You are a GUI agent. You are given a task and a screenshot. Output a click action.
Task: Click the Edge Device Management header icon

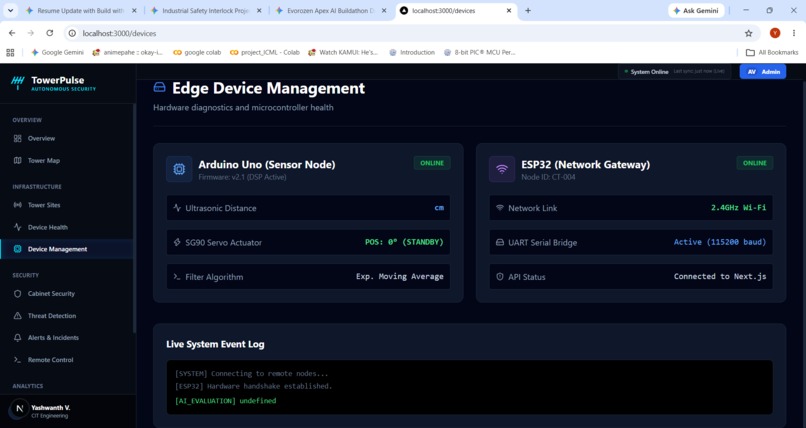[x=160, y=87]
